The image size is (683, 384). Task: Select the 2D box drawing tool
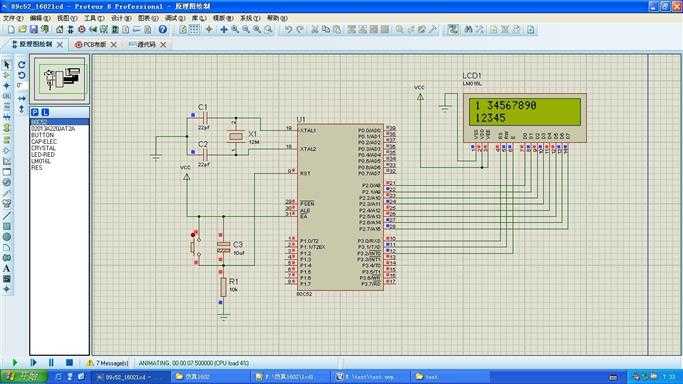click(x=7, y=226)
